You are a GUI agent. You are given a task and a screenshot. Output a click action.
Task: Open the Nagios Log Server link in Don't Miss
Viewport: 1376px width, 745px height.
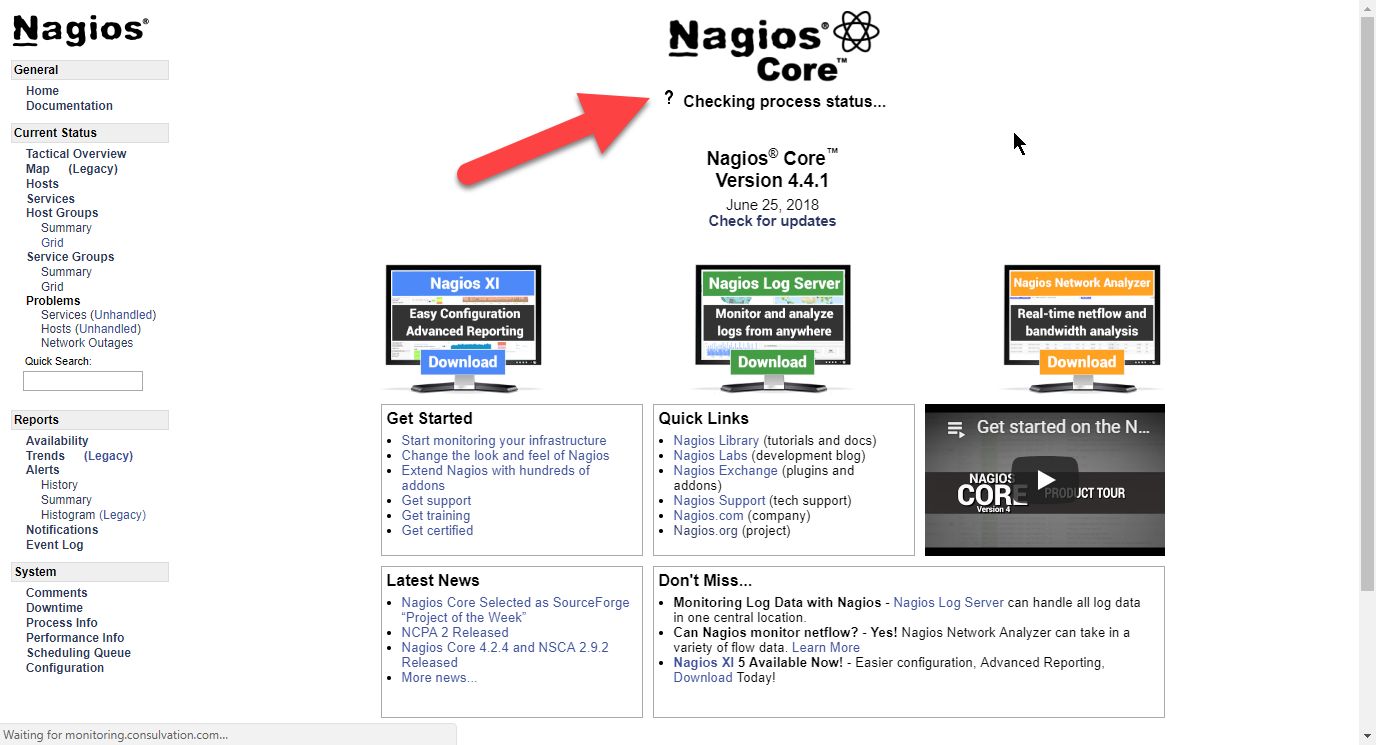click(948, 603)
